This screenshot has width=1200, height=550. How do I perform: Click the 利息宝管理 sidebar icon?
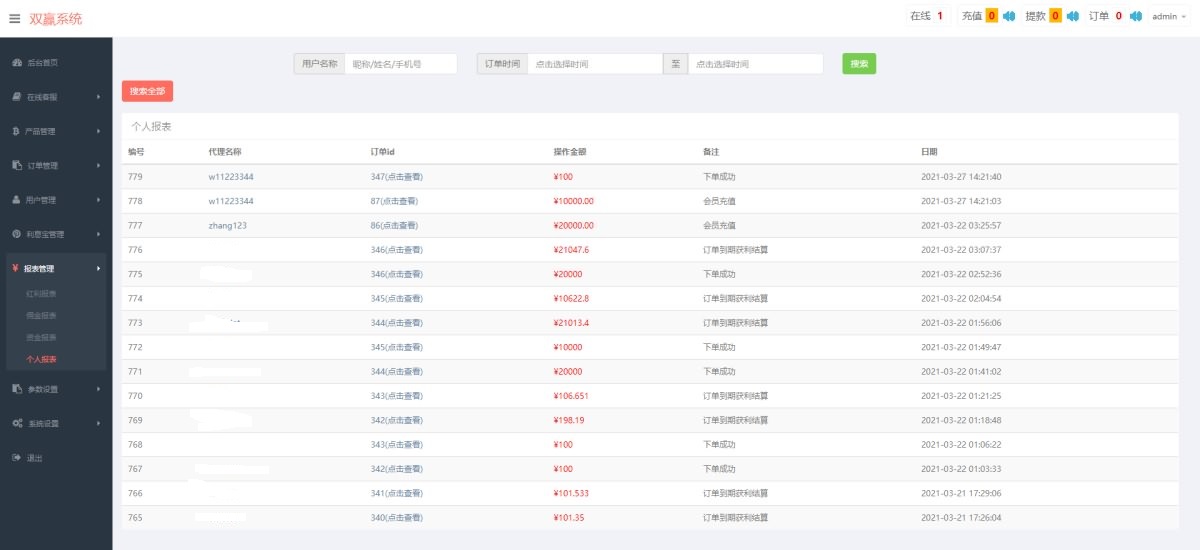[17, 234]
